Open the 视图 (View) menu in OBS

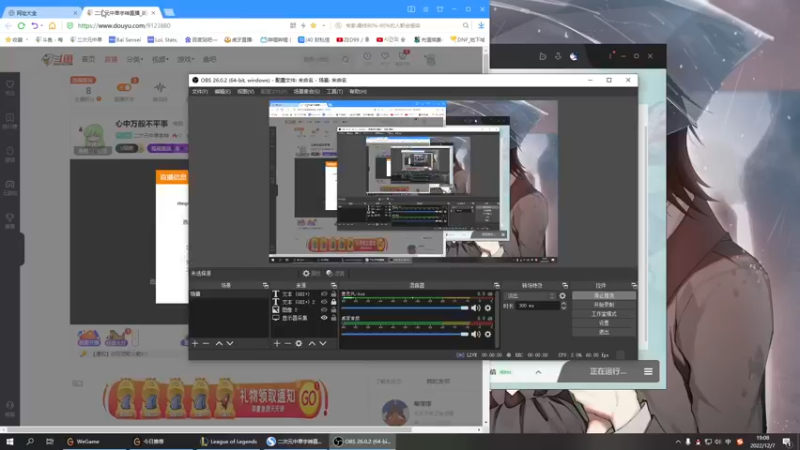tap(245, 92)
